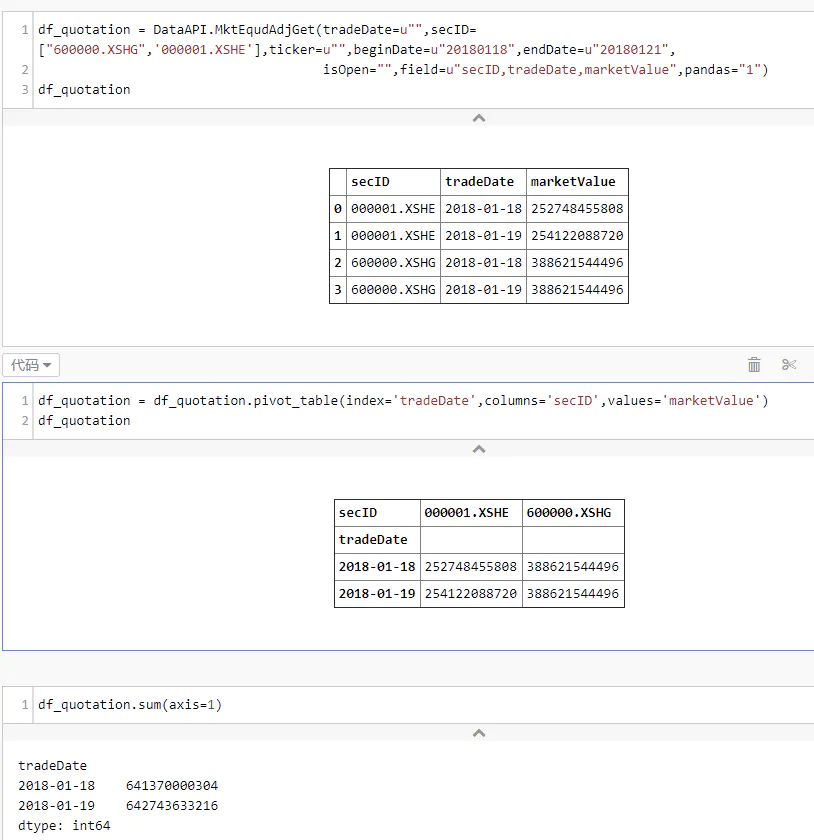Click cell 254122088720 in row 1
Viewport: 814px width, 840px height.
(x=577, y=236)
